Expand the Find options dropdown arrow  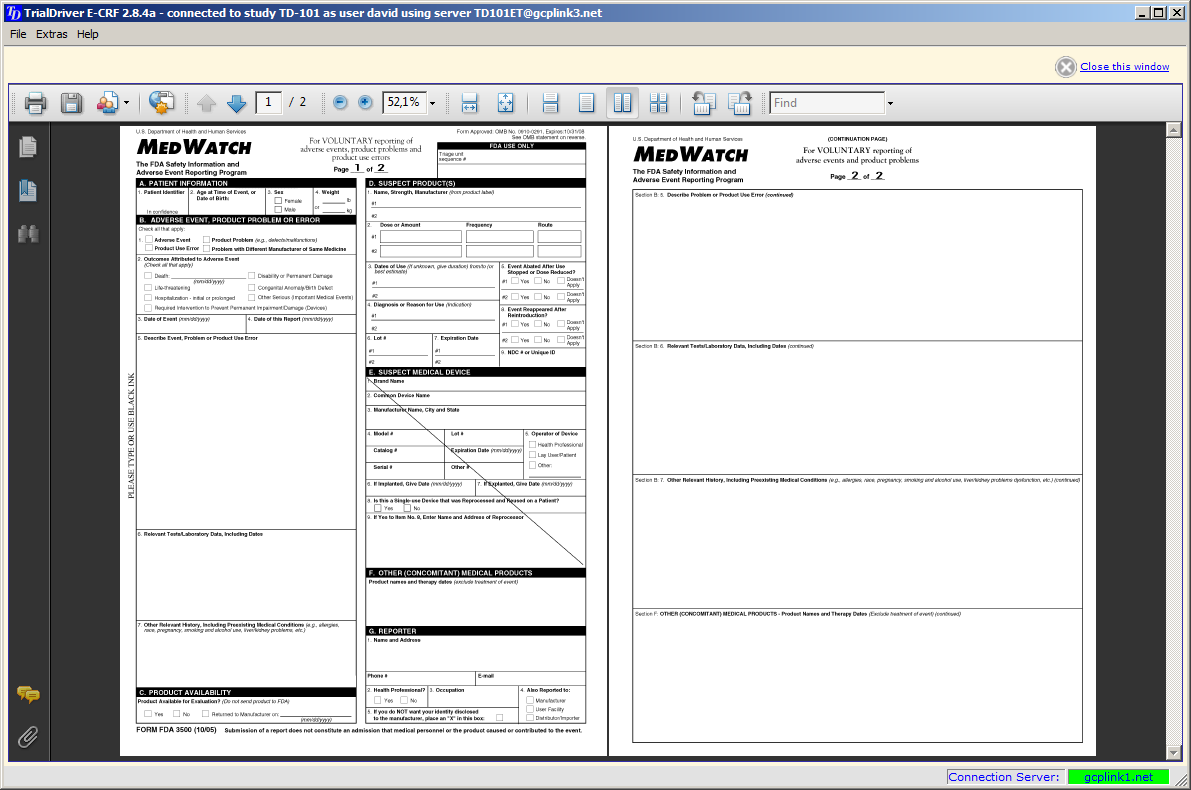tap(889, 103)
